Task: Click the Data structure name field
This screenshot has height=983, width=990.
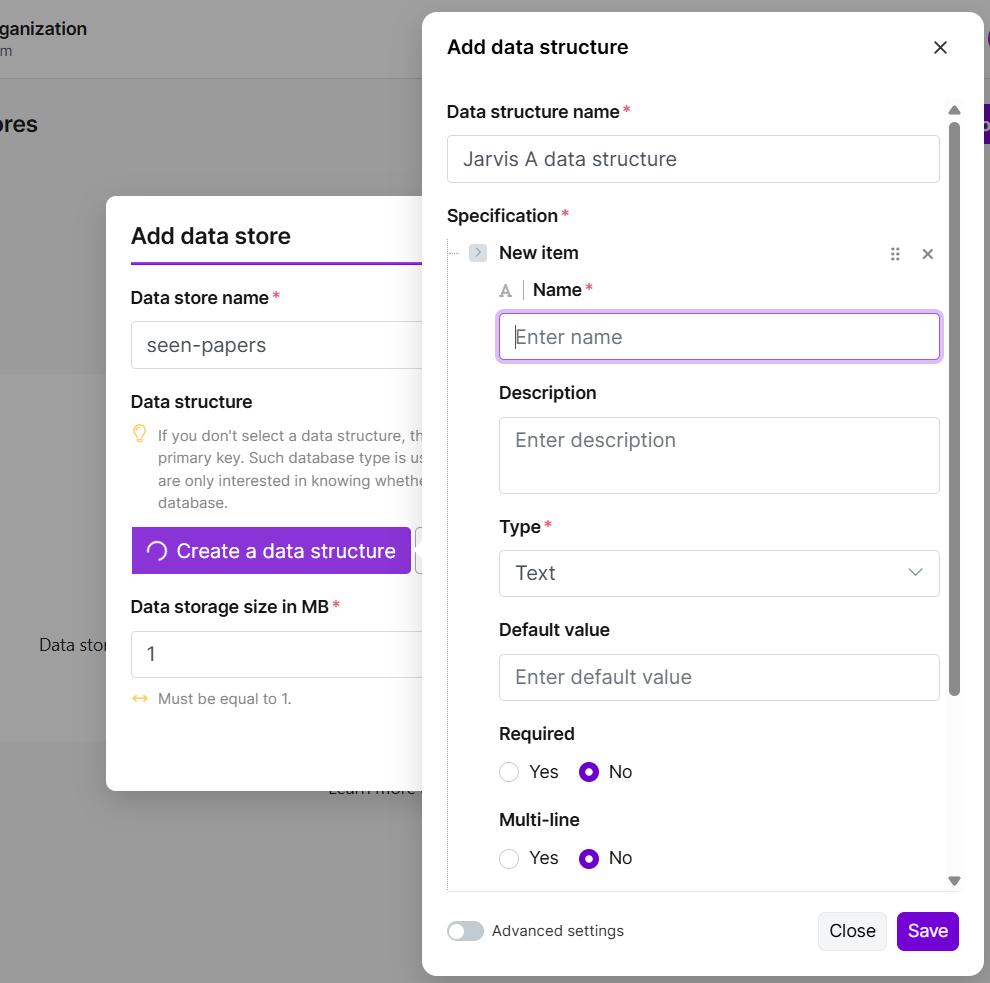Action: (x=693, y=159)
